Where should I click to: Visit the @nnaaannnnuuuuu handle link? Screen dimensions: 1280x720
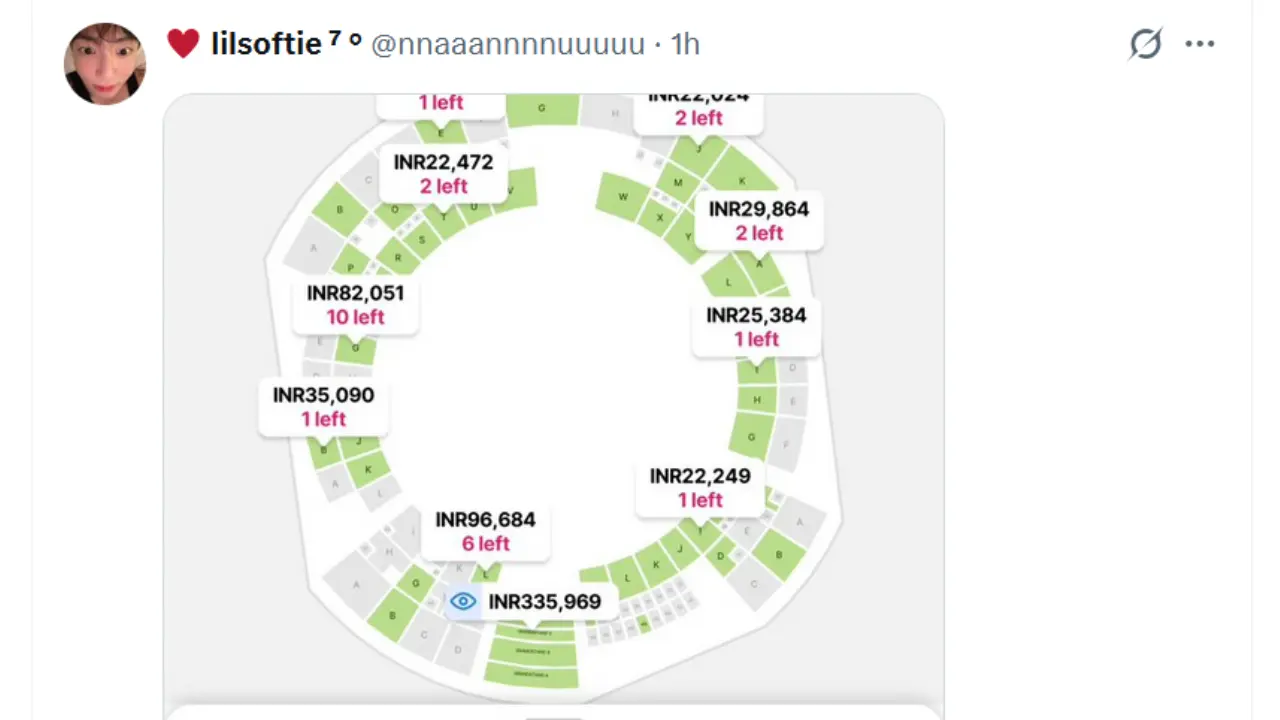pyautogui.click(x=507, y=45)
